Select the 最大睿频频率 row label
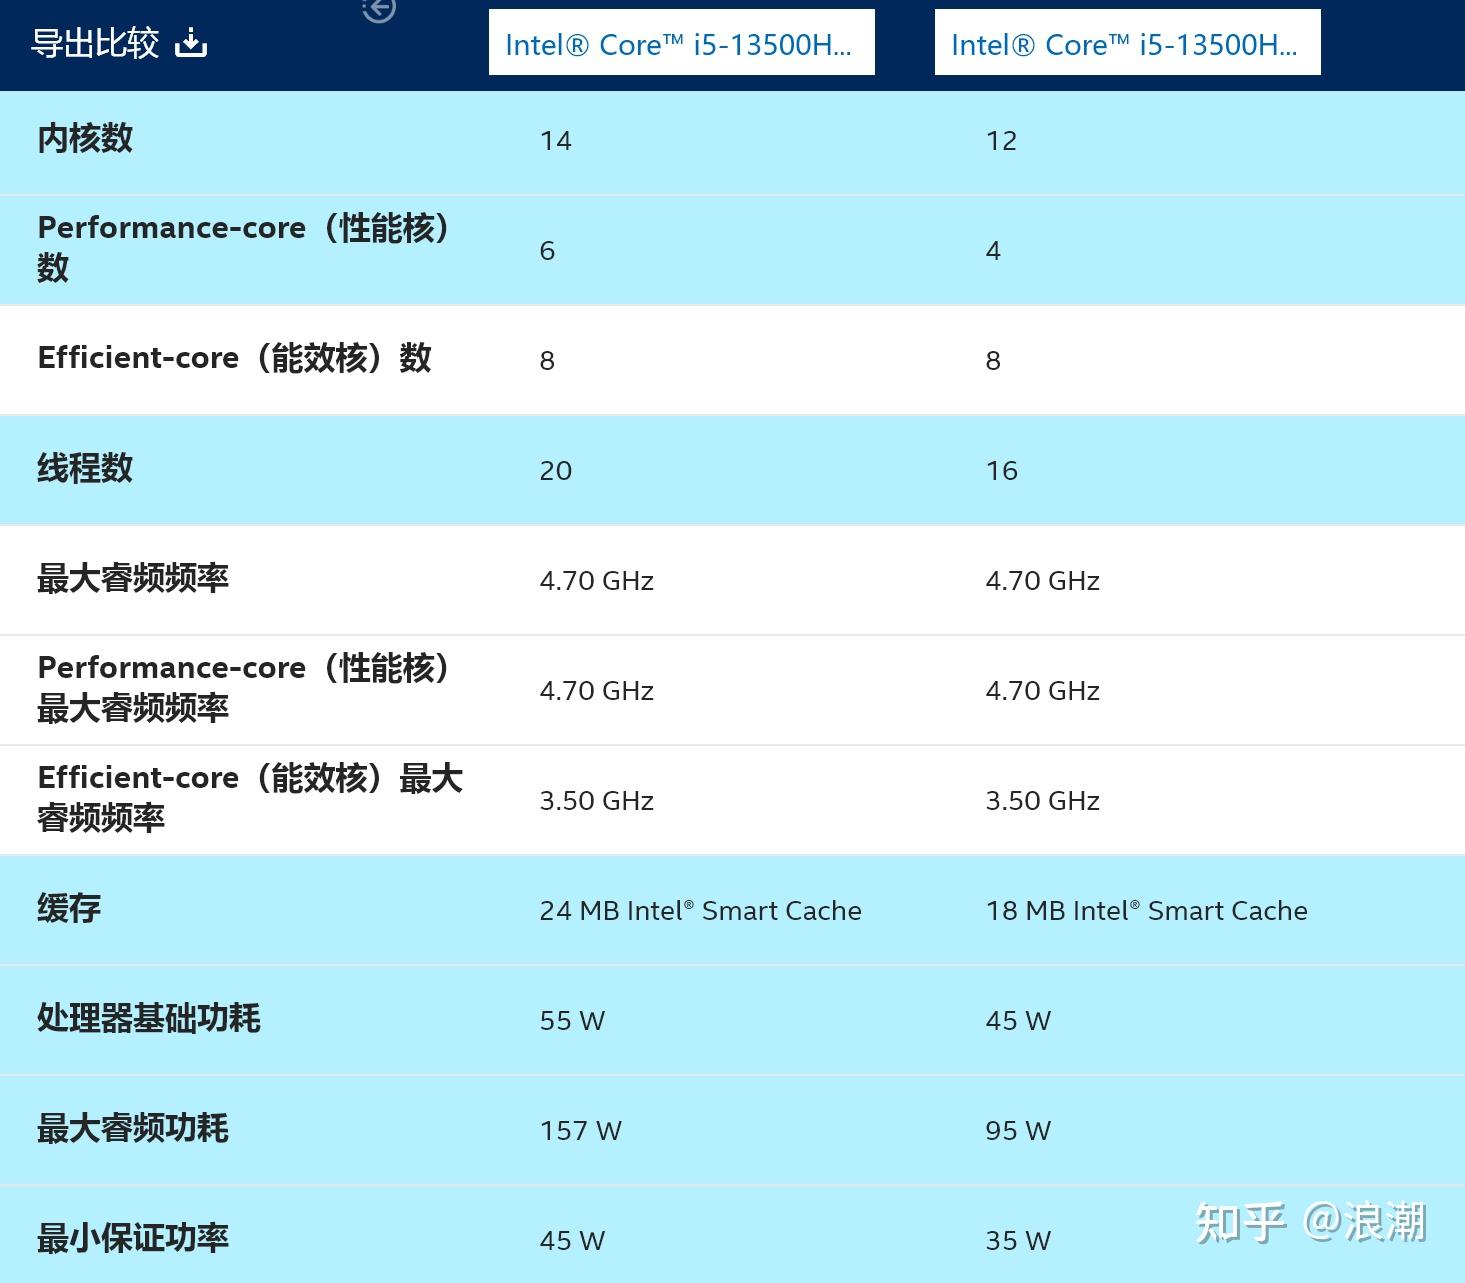Screen dimensions: 1465x1283 pos(132,580)
